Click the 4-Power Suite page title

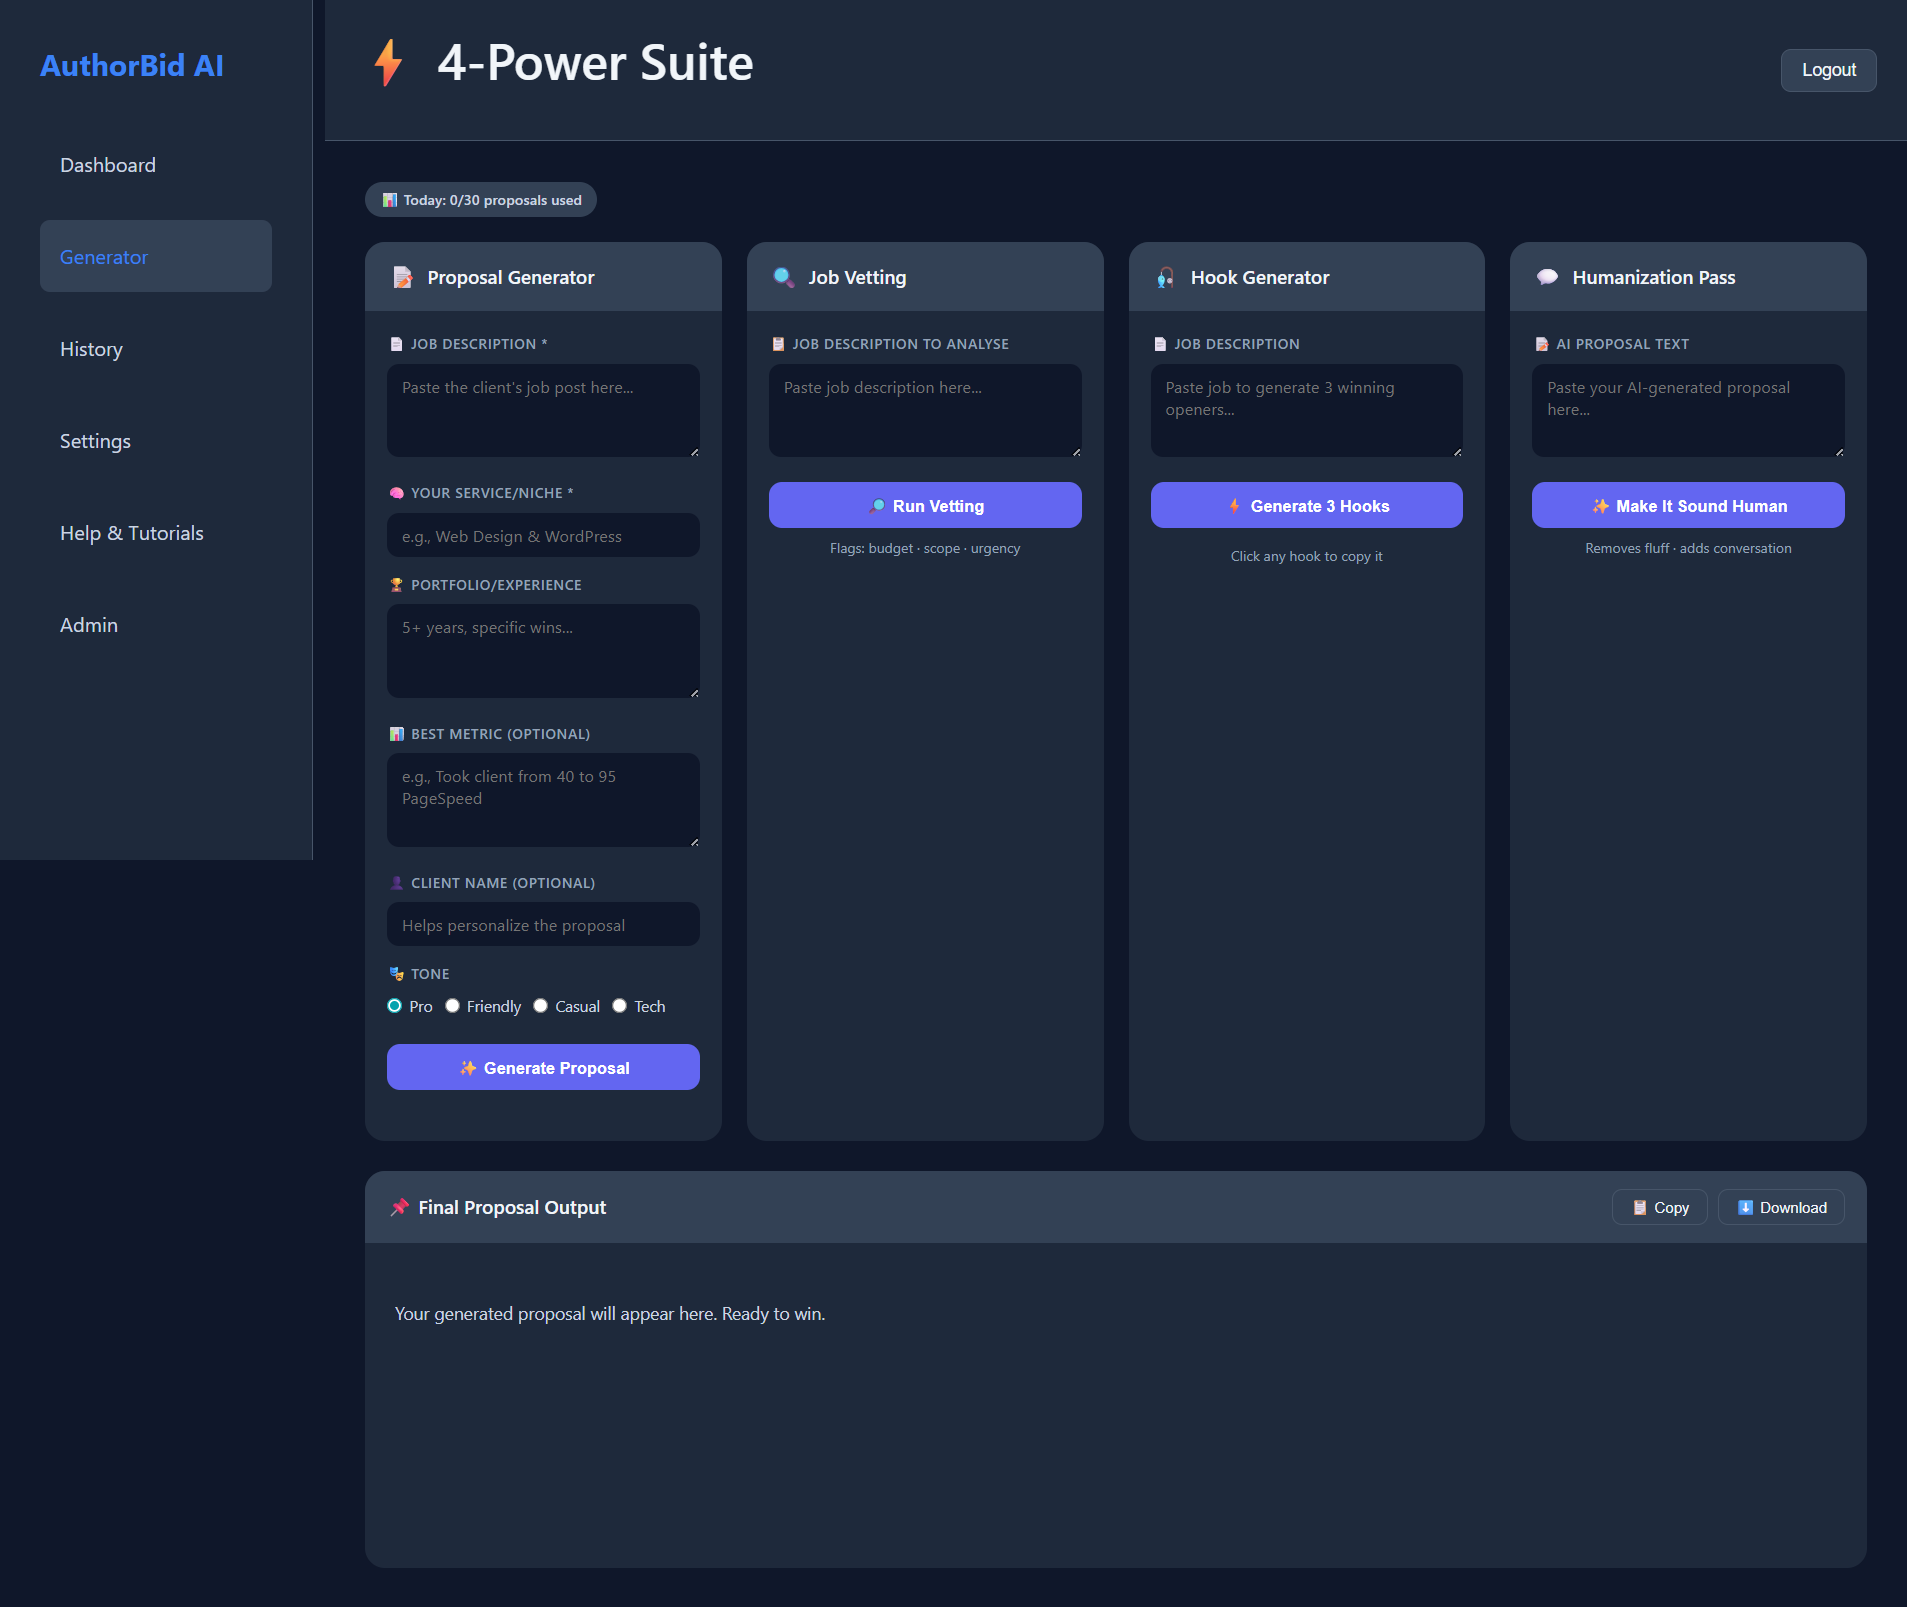(x=595, y=63)
